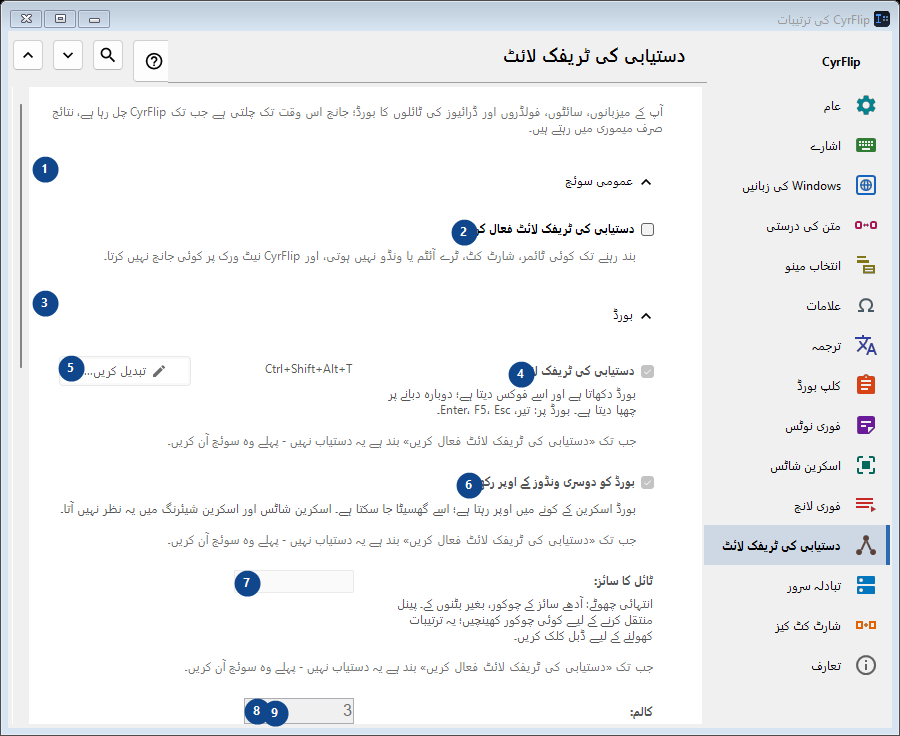Click the فوری لانچ icon
This screenshot has width=900, height=736.
tap(866, 505)
